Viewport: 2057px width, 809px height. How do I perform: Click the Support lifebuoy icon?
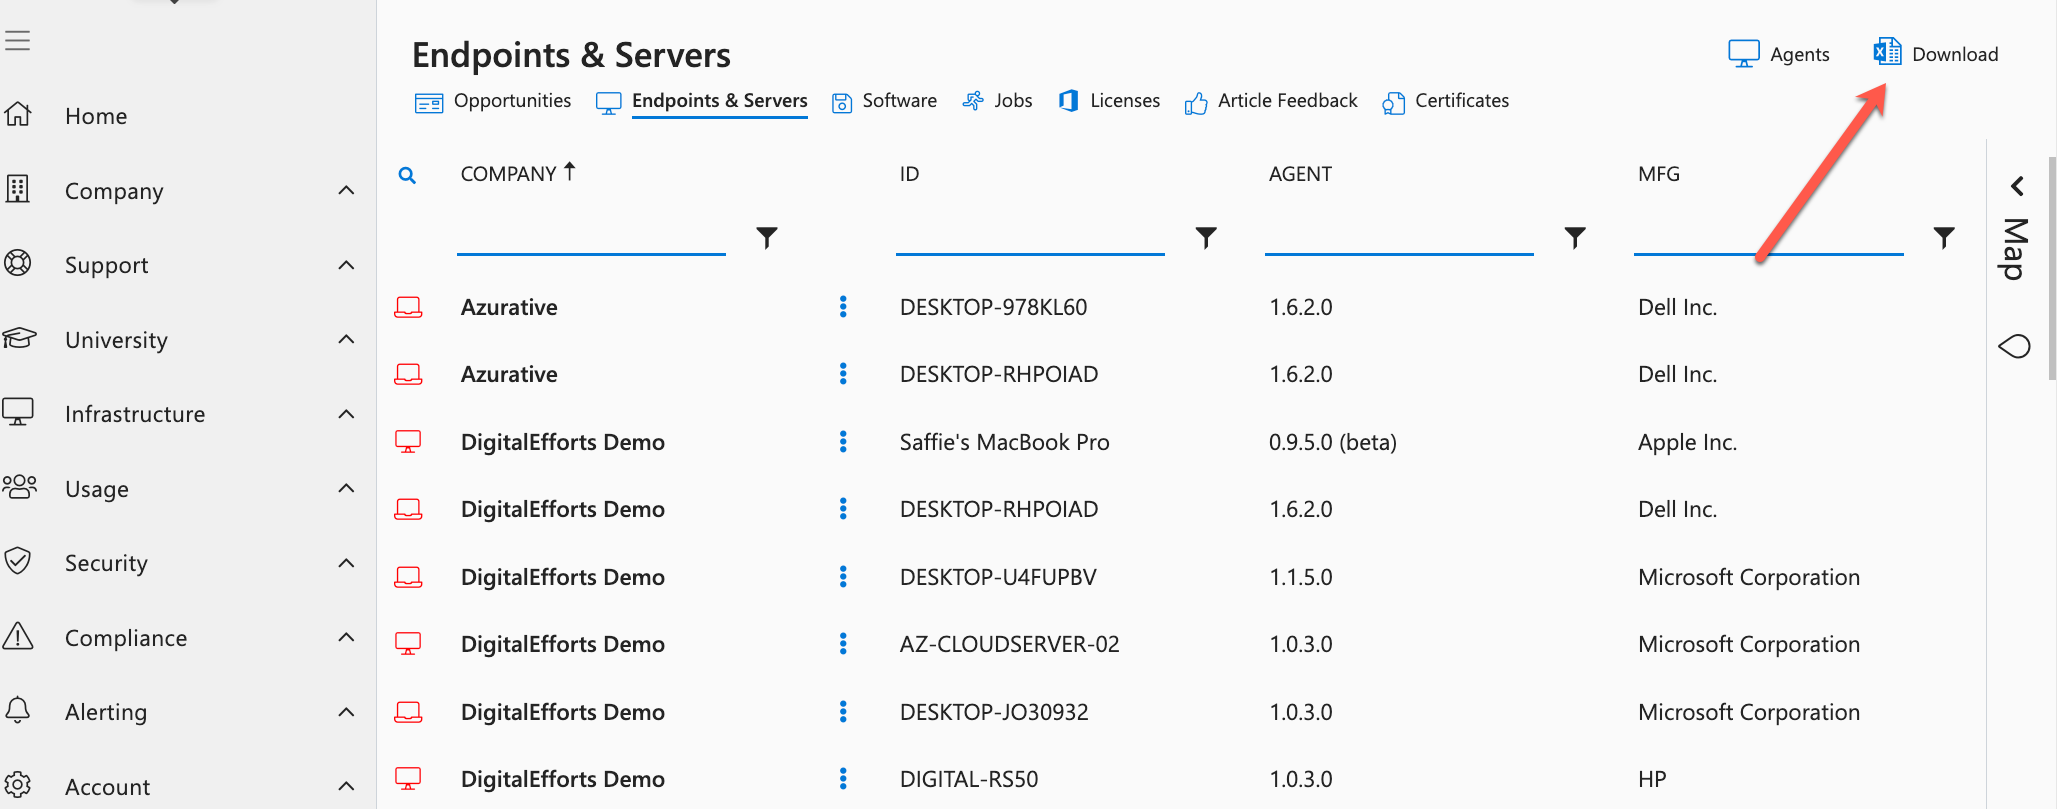pos(18,264)
